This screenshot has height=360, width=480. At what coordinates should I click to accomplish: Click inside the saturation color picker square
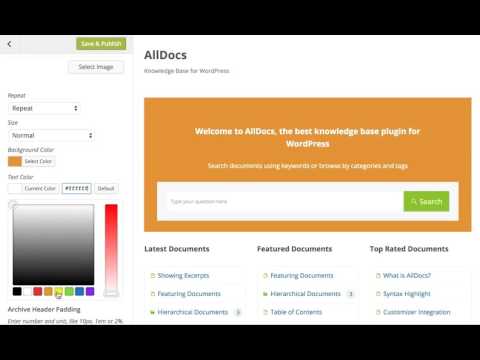pos(53,244)
